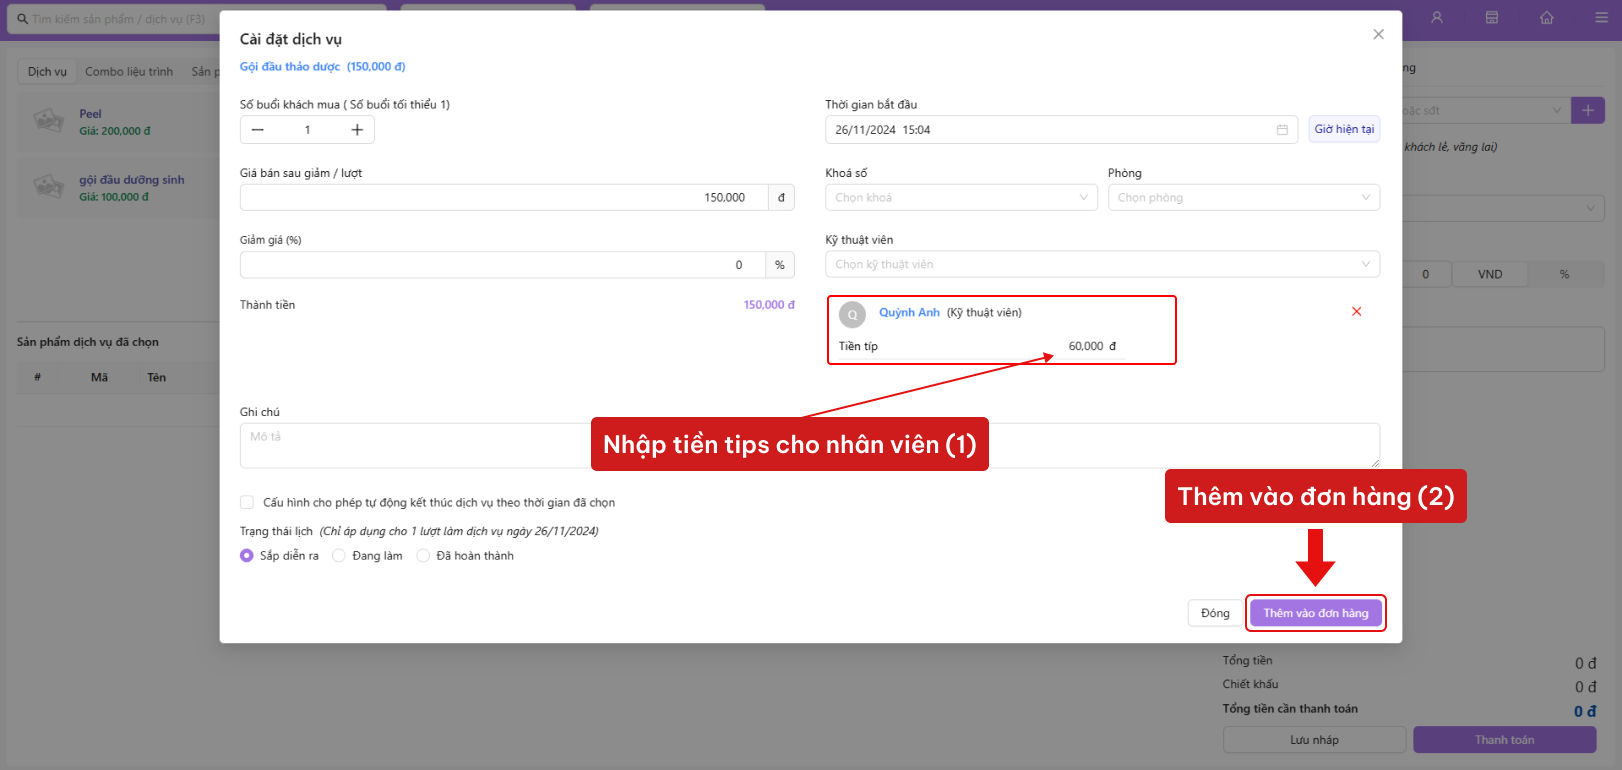Expand customer phone search dropdown behind dialog
Image resolution: width=1622 pixels, height=770 pixels.
pos(1556,110)
